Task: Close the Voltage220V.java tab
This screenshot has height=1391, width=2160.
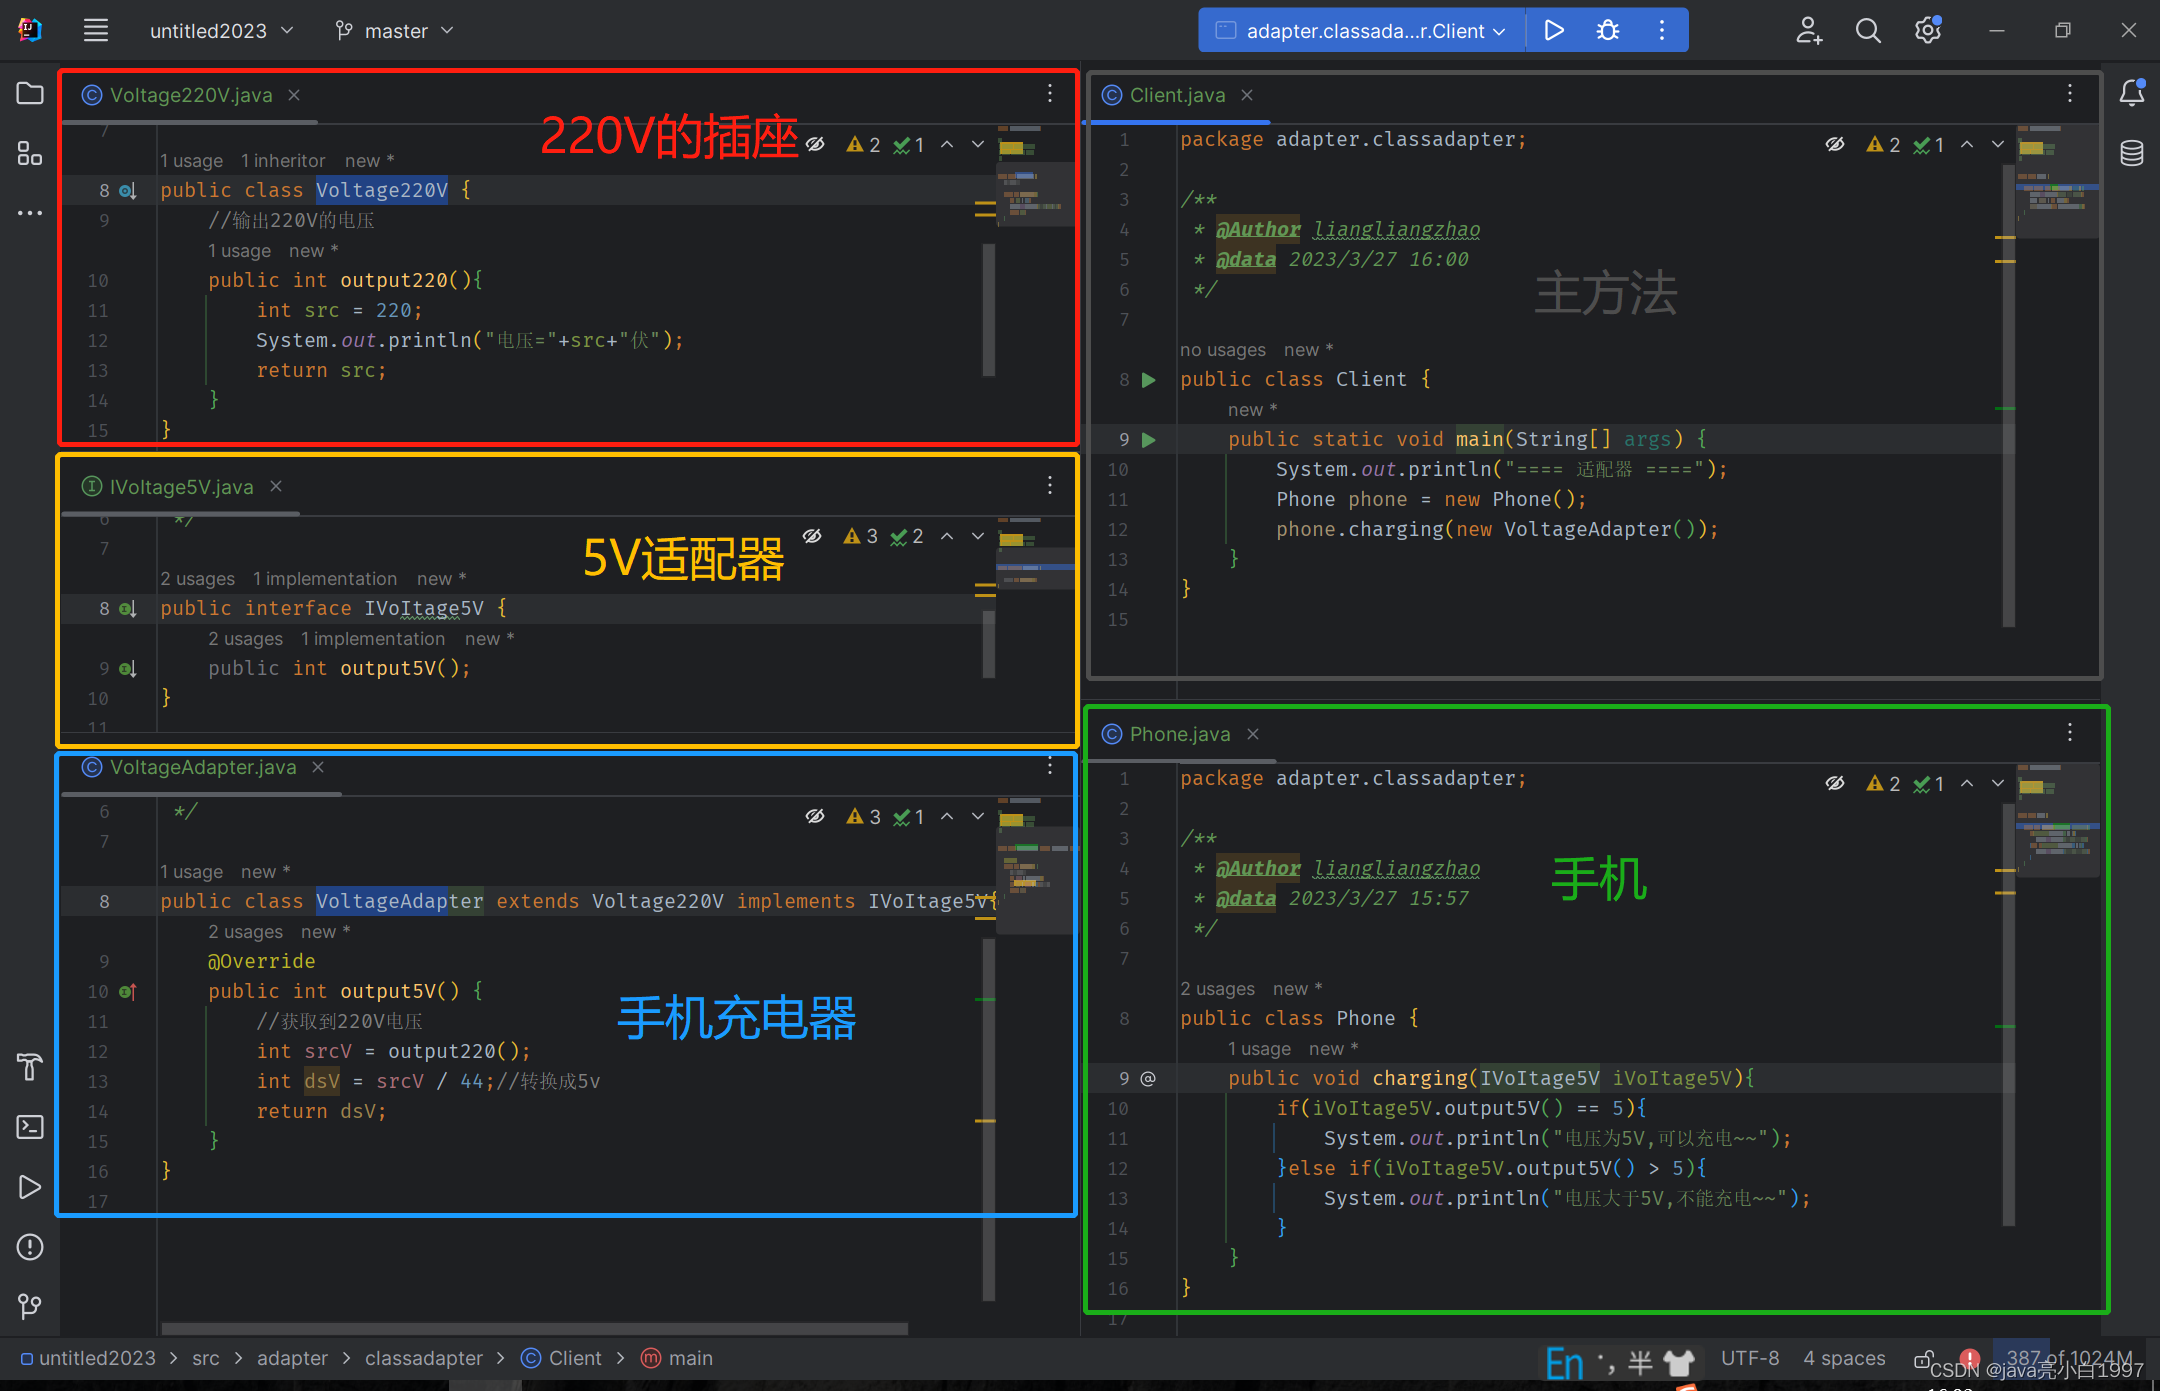Action: [x=294, y=95]
